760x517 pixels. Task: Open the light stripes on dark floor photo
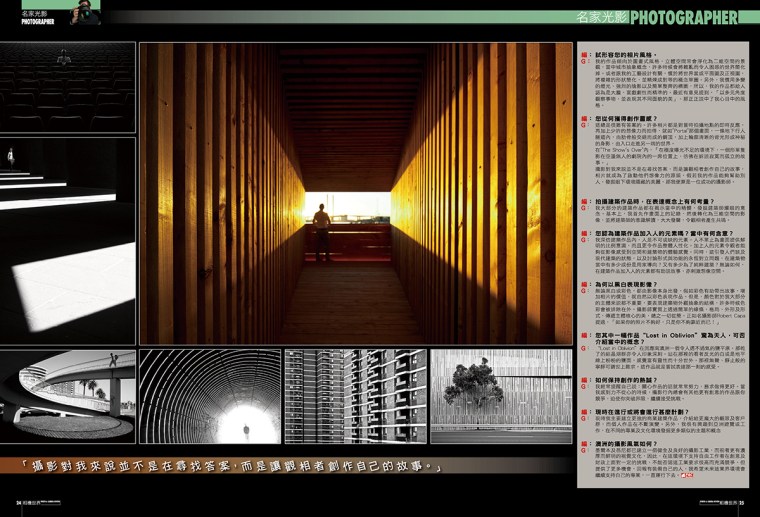point(67,240)
